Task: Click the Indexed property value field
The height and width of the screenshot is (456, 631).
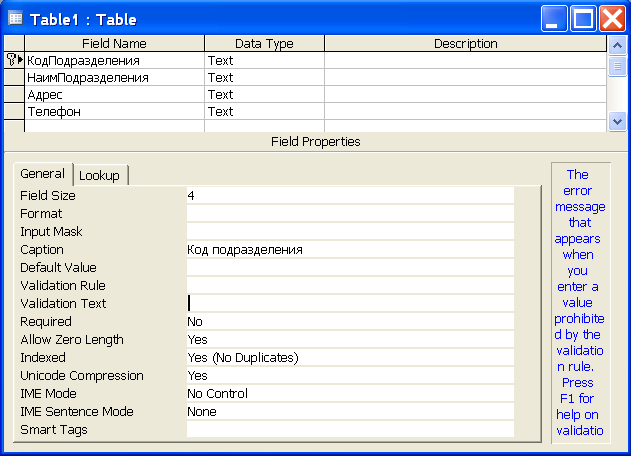Action: [x=349, y=358]
